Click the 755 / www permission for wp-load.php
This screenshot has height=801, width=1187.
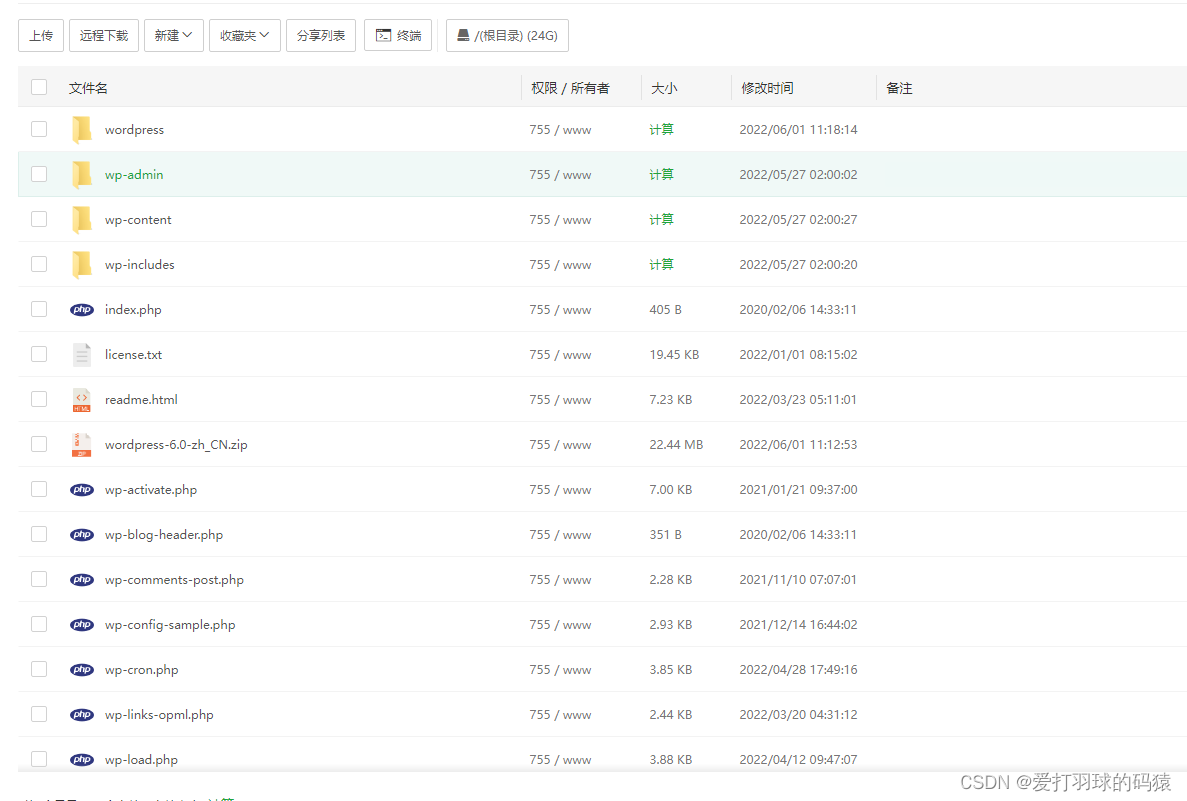pyautogui.click(x=560, y=759)
